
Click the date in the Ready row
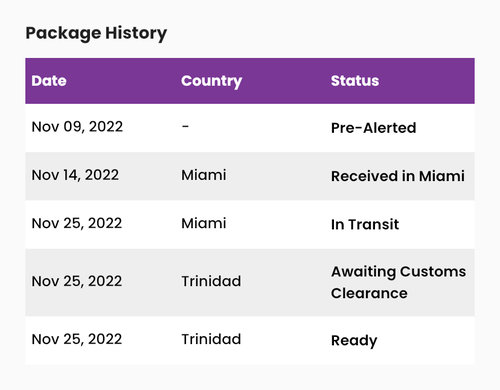point(77,340)
